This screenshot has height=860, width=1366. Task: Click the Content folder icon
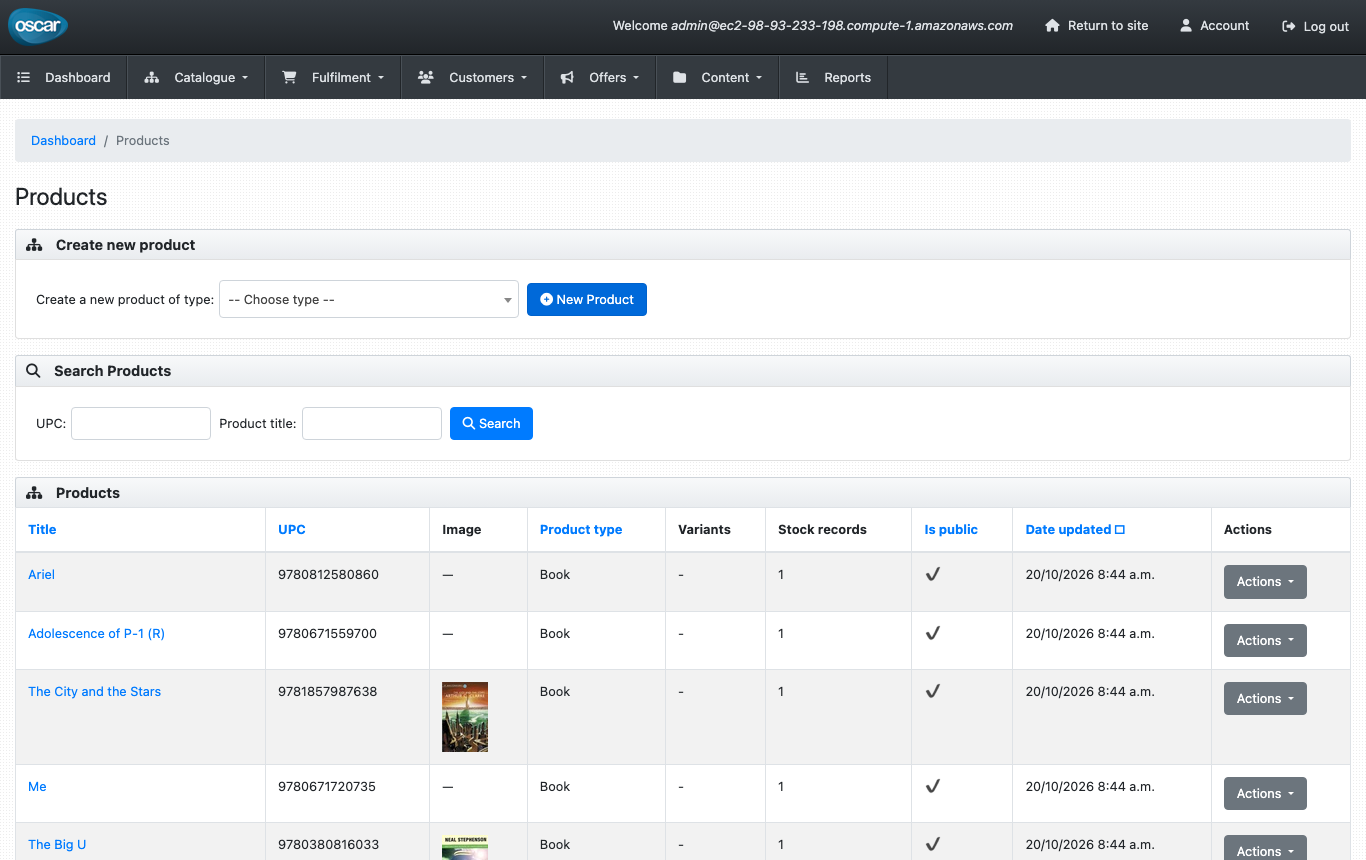(x=680, y=77)
